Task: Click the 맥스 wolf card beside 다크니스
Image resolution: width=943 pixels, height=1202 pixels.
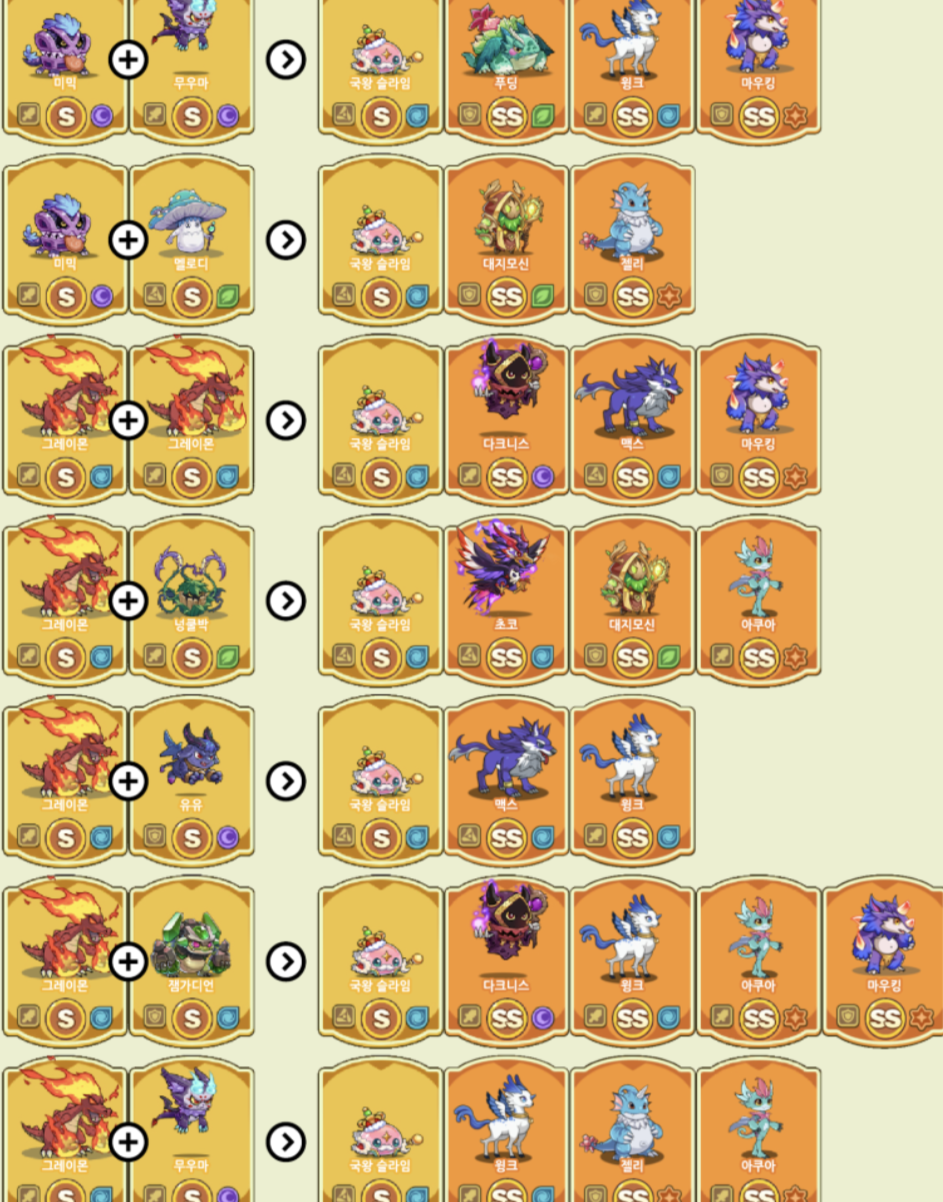Action: coord(633,420)
